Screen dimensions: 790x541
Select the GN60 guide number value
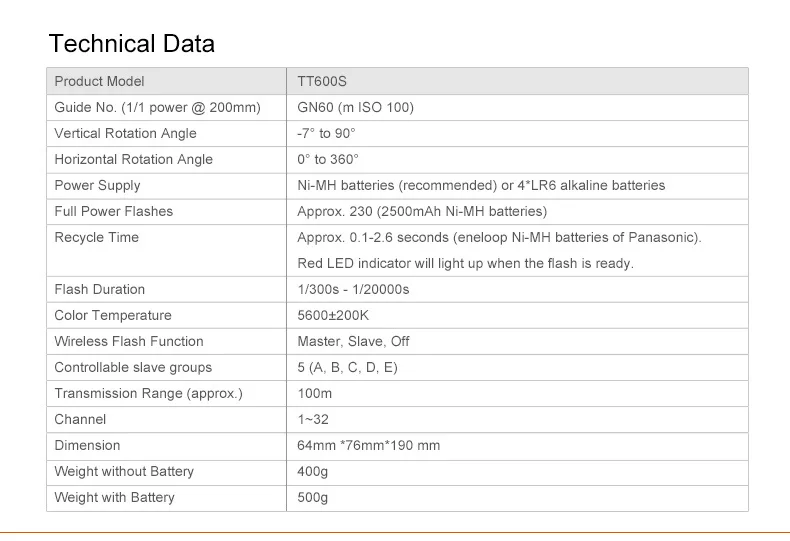click(355, 107)
